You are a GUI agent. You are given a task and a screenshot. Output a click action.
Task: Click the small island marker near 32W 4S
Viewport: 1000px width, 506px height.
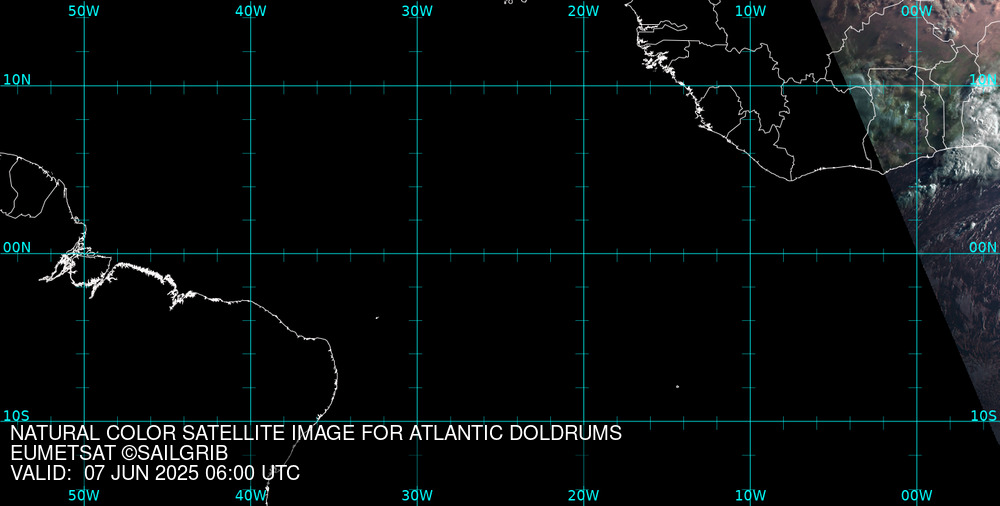tap(377, 317)
